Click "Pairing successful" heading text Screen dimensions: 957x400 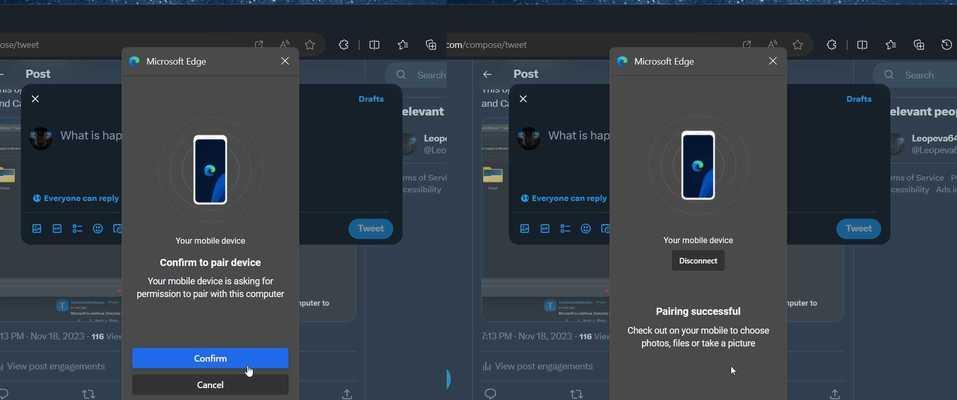(698, 311)
